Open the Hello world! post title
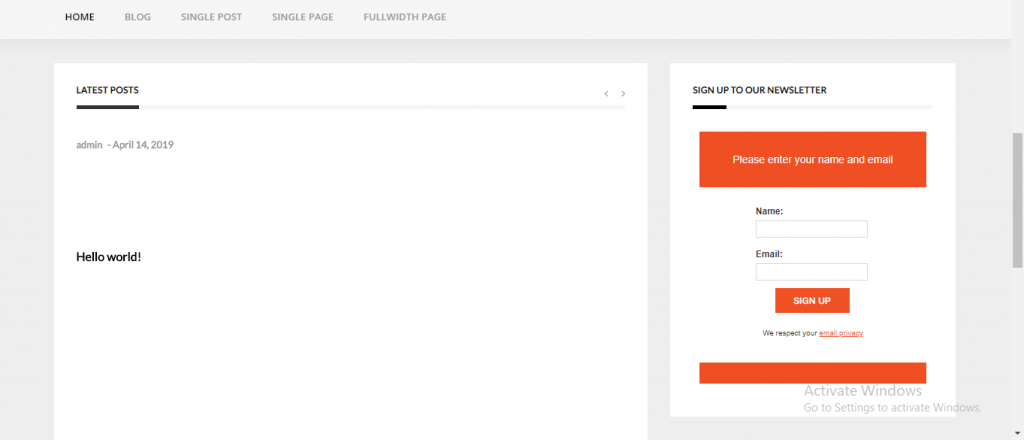 (x=108, y=257)
